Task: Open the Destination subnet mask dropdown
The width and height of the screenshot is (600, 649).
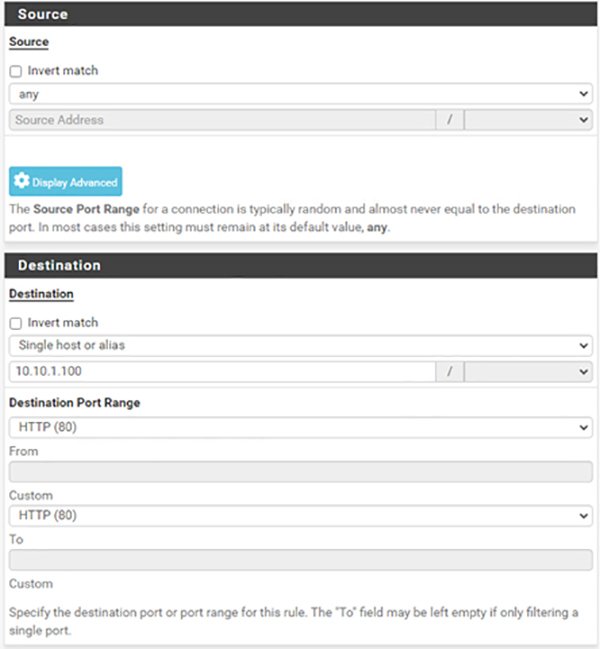Action: (x=528, y=371)
